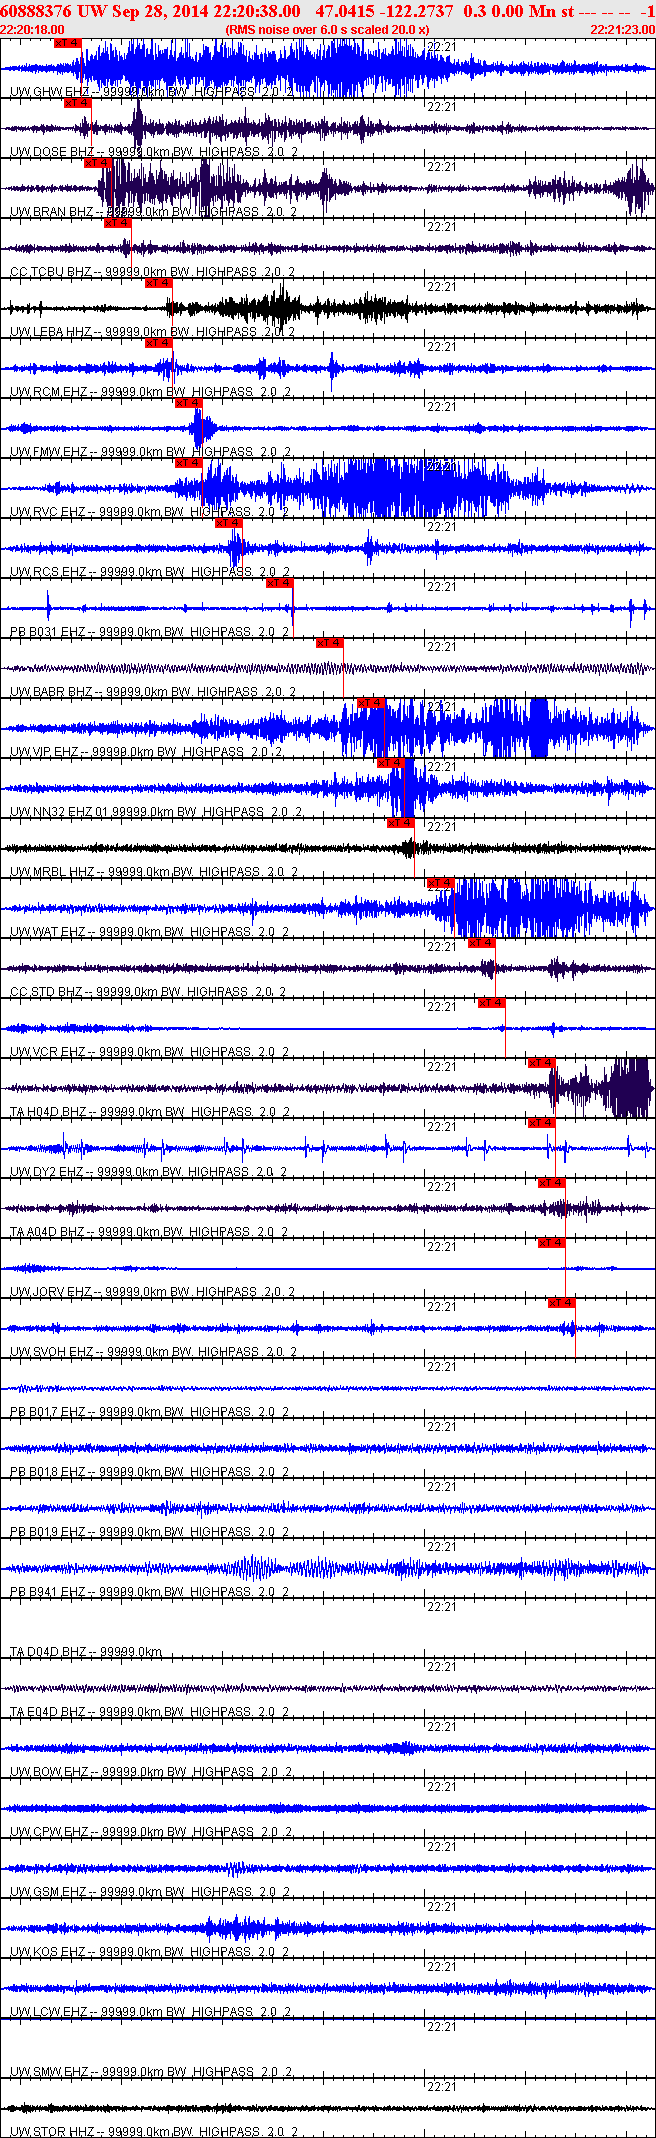656x2138 pixels.
Task: Click the red pick flag on BABR trace
Action: [329, 643]
